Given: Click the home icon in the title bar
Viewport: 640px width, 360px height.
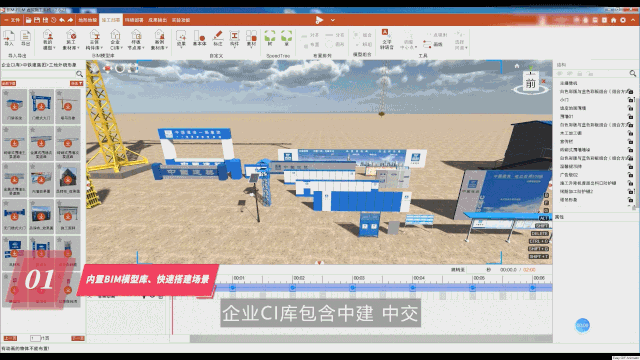Looking at the screenshot, I should pos(613,20).
